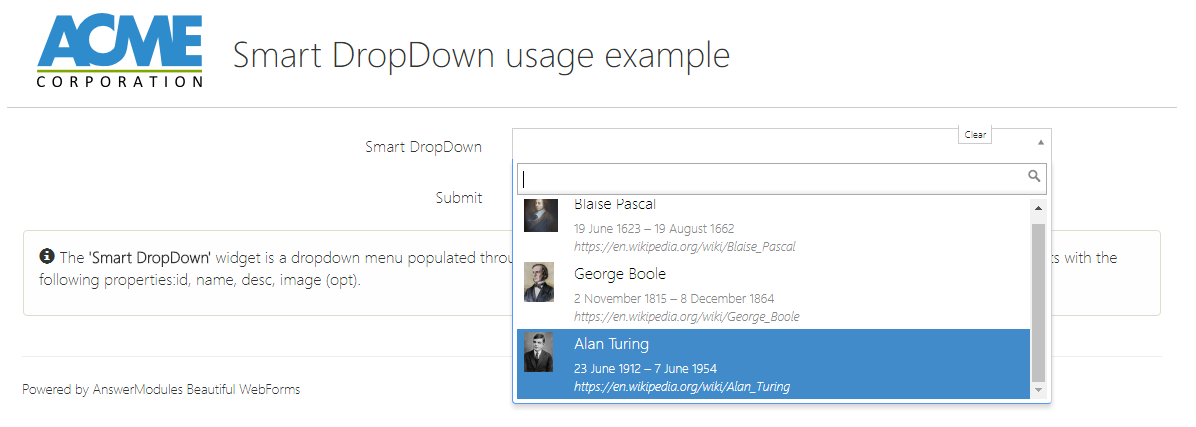Focus the dropdown search text field
Viewport: 1196px width, 427px height.
[770, 178]
